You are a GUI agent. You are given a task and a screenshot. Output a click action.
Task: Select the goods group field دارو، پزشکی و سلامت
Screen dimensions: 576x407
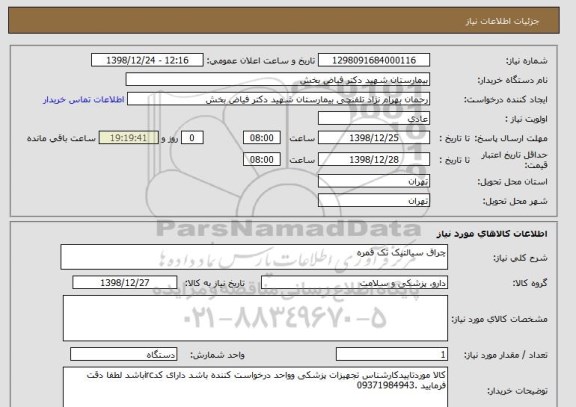point(354,282)
